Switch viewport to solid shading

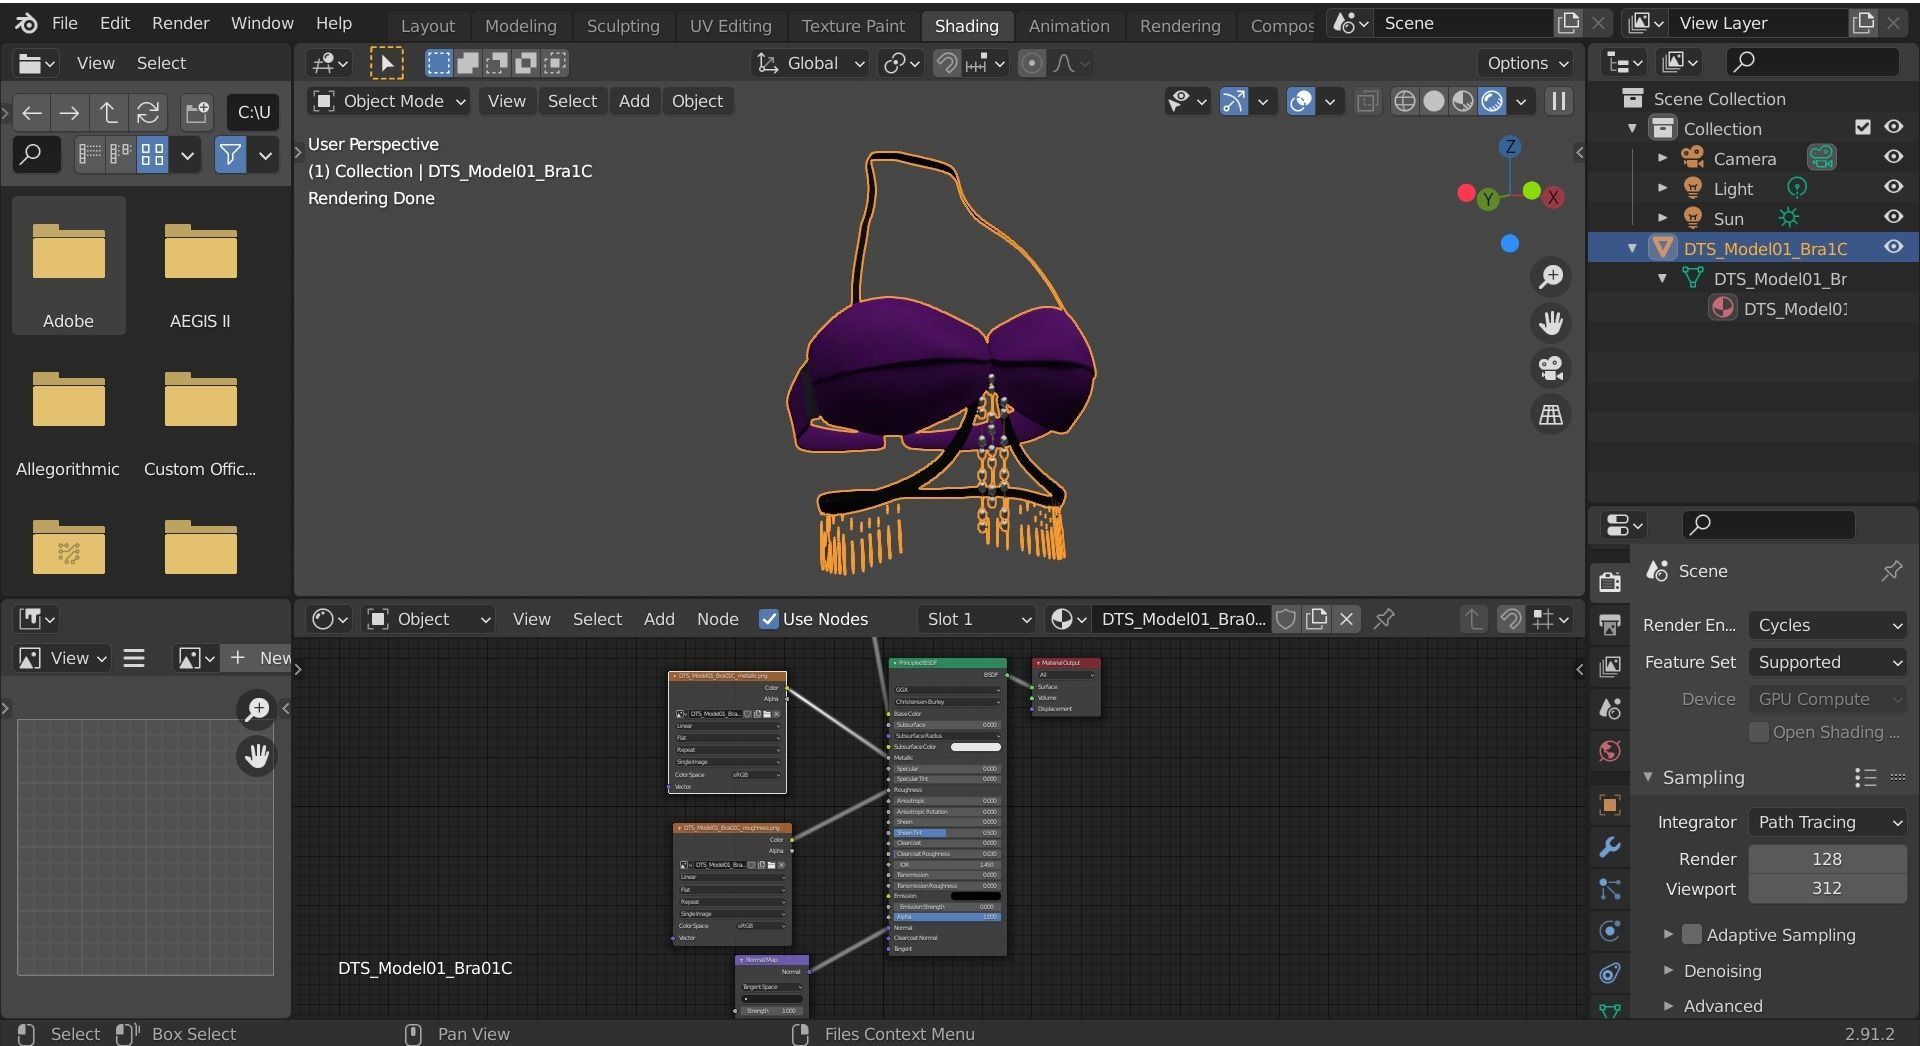(1433, 101)
